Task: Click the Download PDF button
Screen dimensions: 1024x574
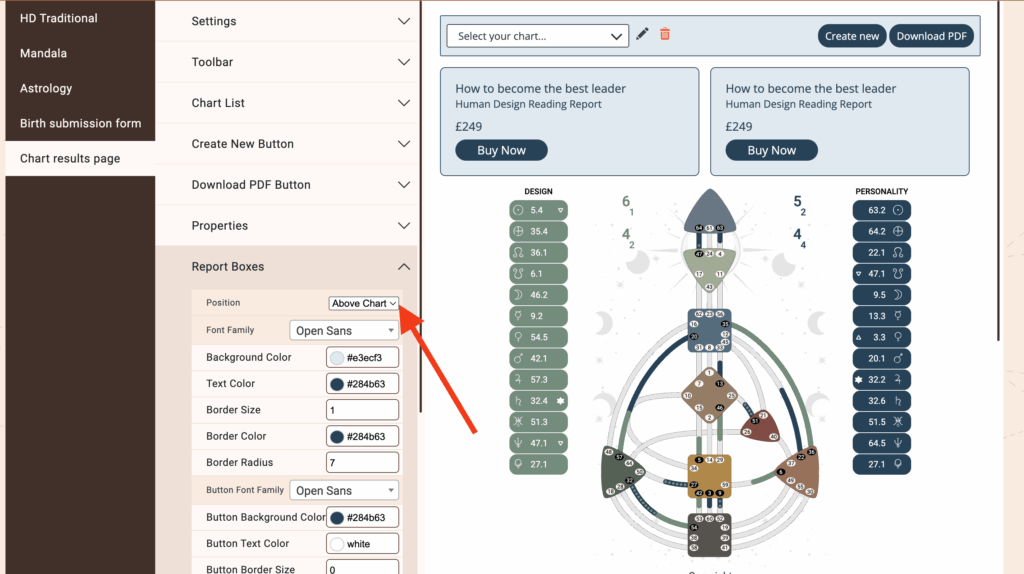Action: point(930,36)
